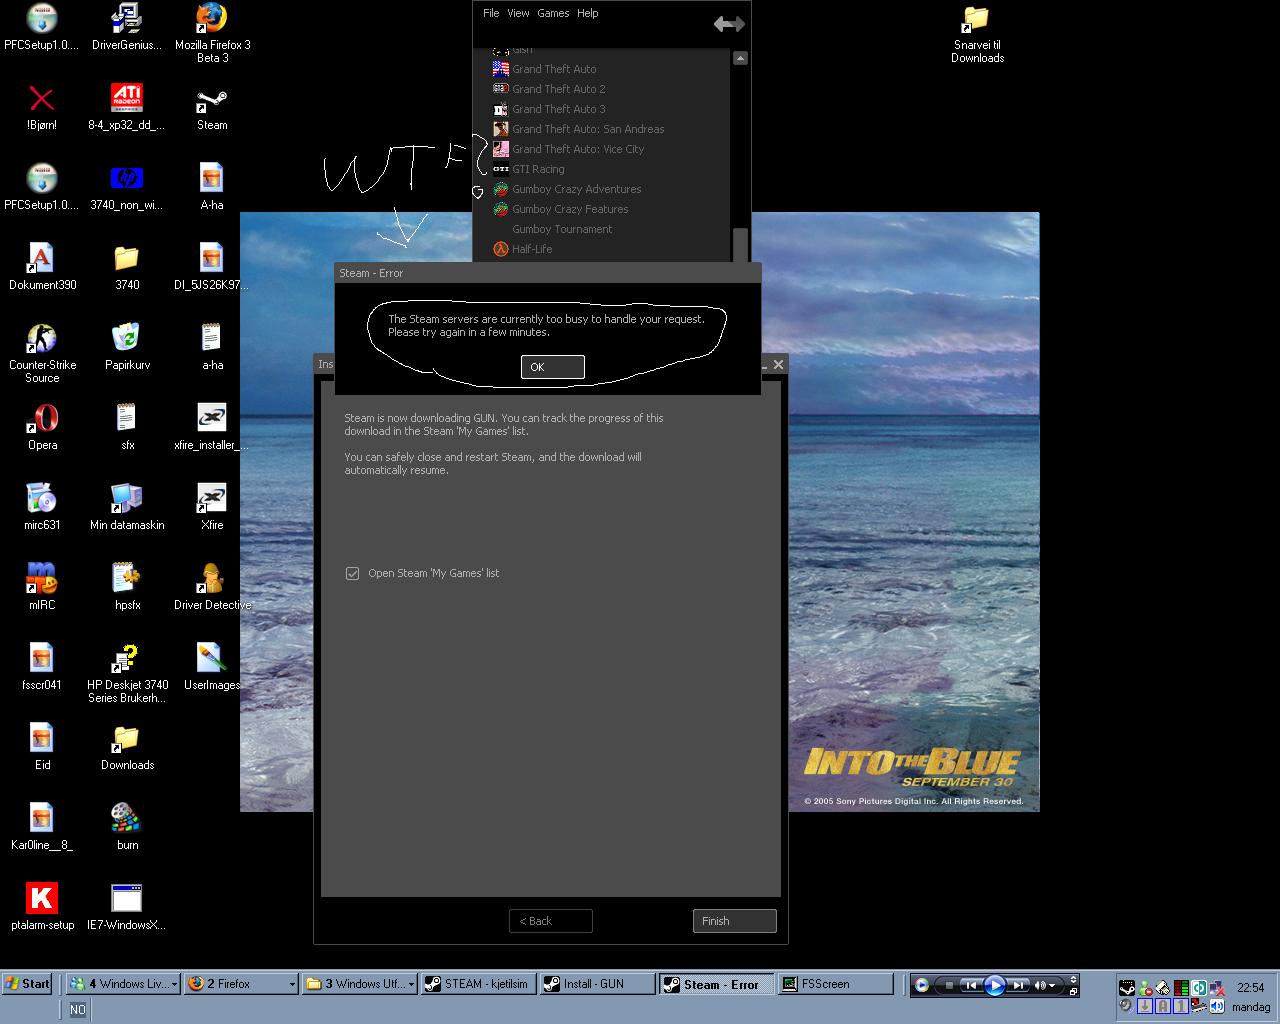Click the Steam tray icon
This screenshot has height=1024, width=1280.
1127,988
